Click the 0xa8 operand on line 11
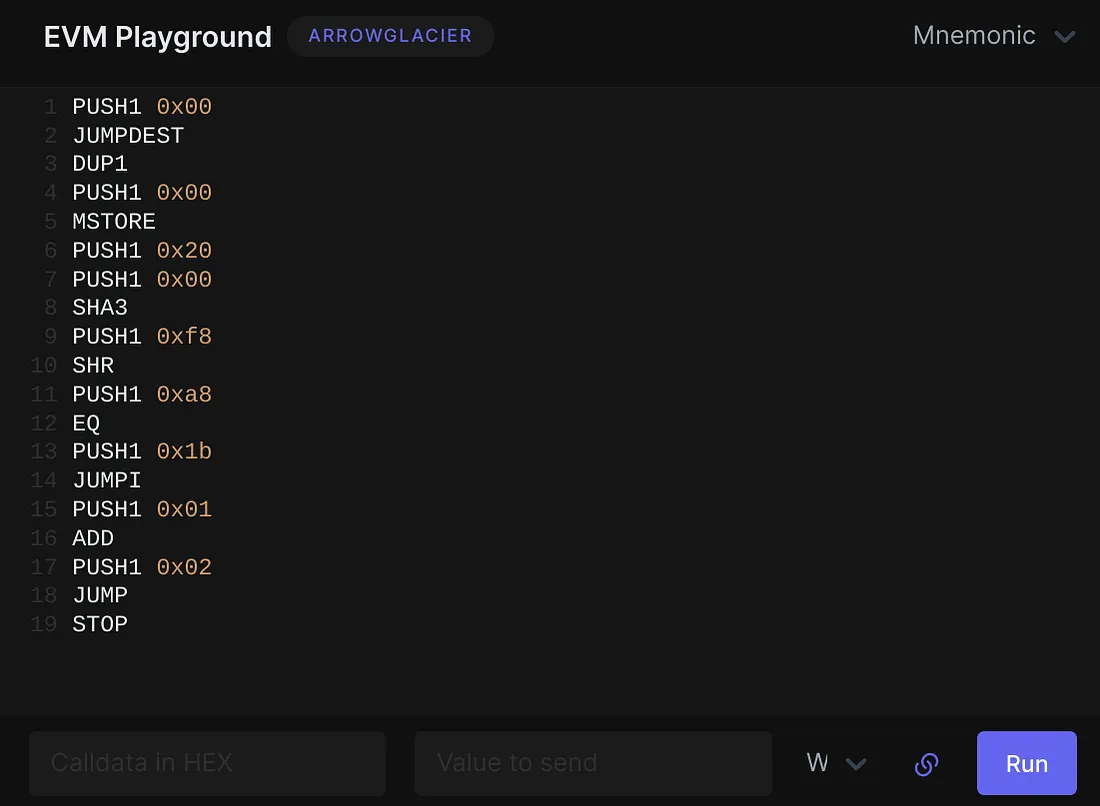 click(x=184, y=395)
